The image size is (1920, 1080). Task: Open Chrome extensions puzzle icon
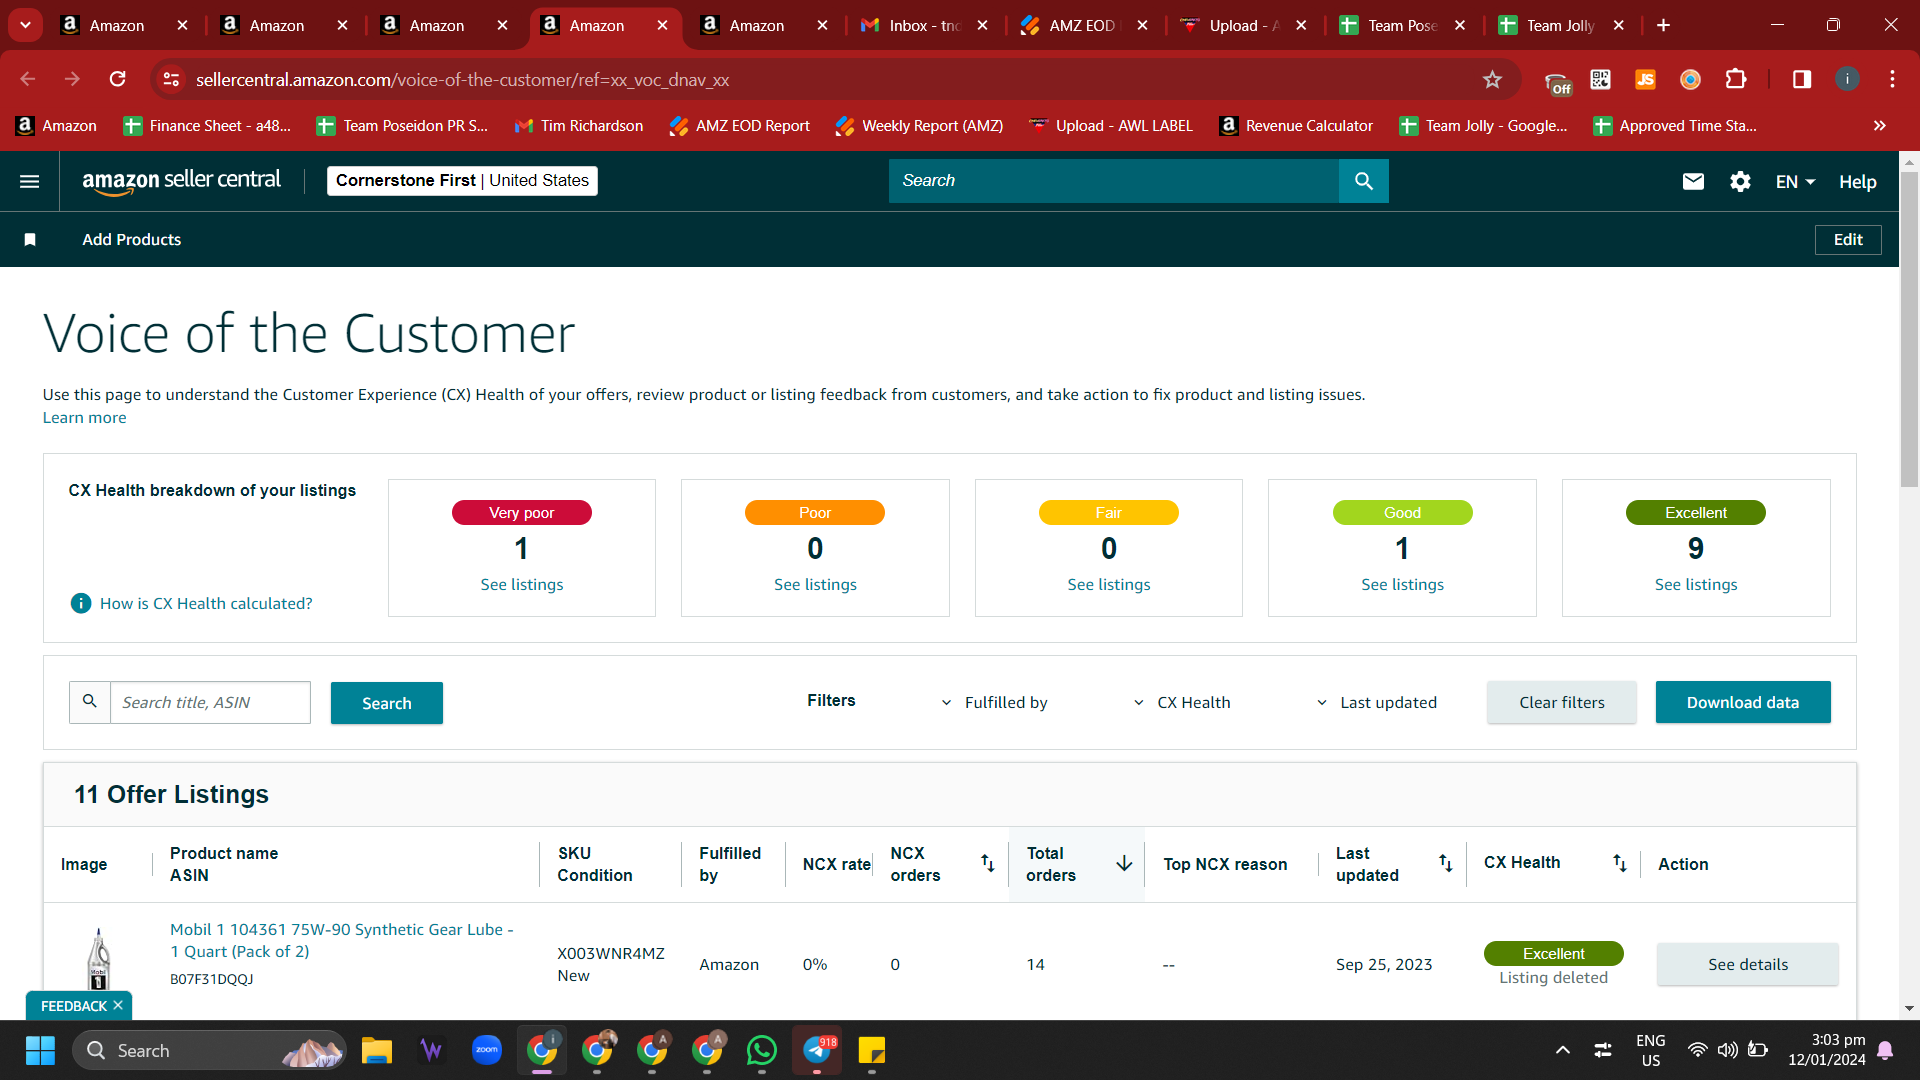tap(1736, 79)
